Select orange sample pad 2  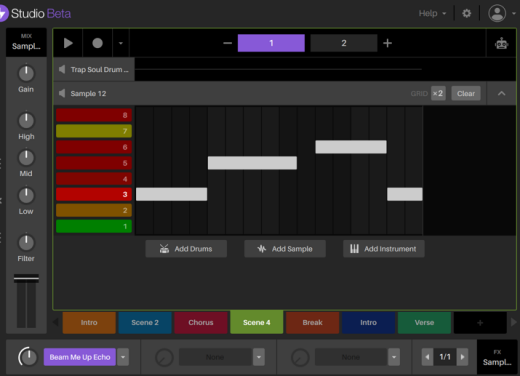pyautogui.click(x=94, y=210)
